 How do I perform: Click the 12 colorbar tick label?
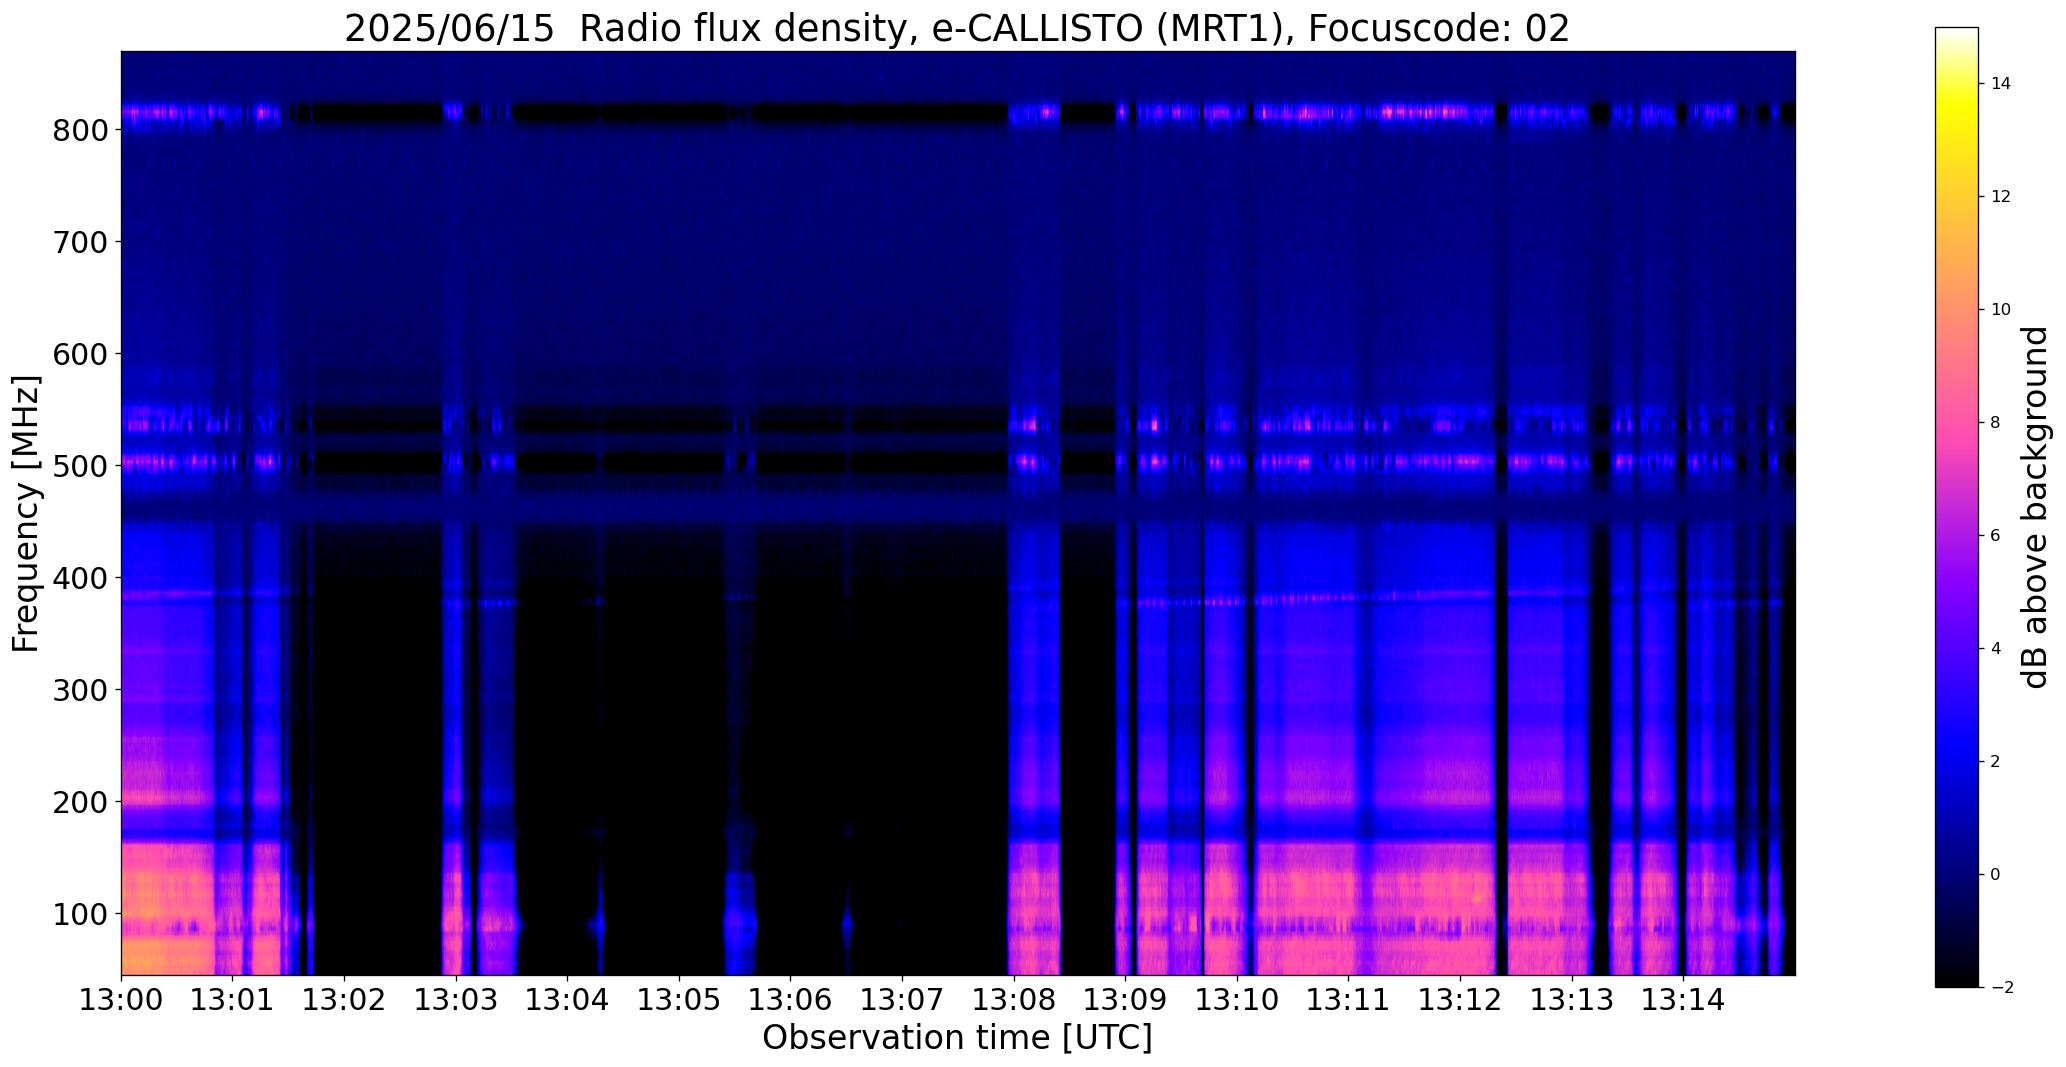(2001, 197)
